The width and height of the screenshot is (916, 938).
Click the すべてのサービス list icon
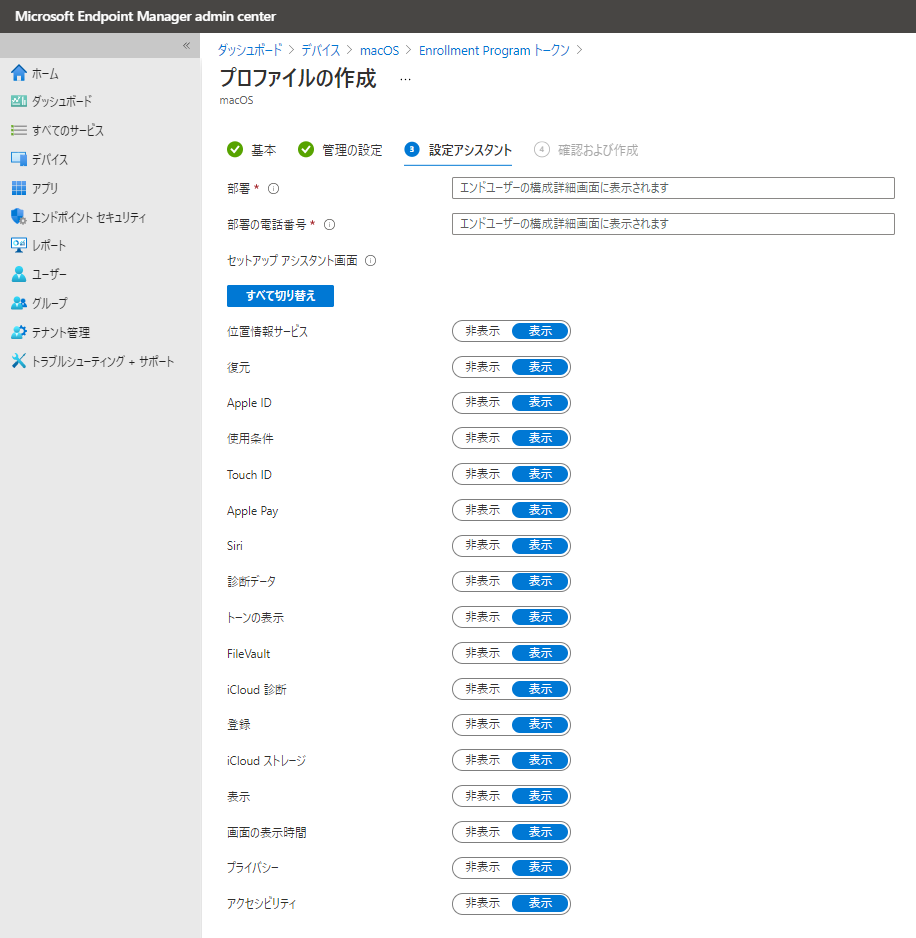click(x=19, y=130)
